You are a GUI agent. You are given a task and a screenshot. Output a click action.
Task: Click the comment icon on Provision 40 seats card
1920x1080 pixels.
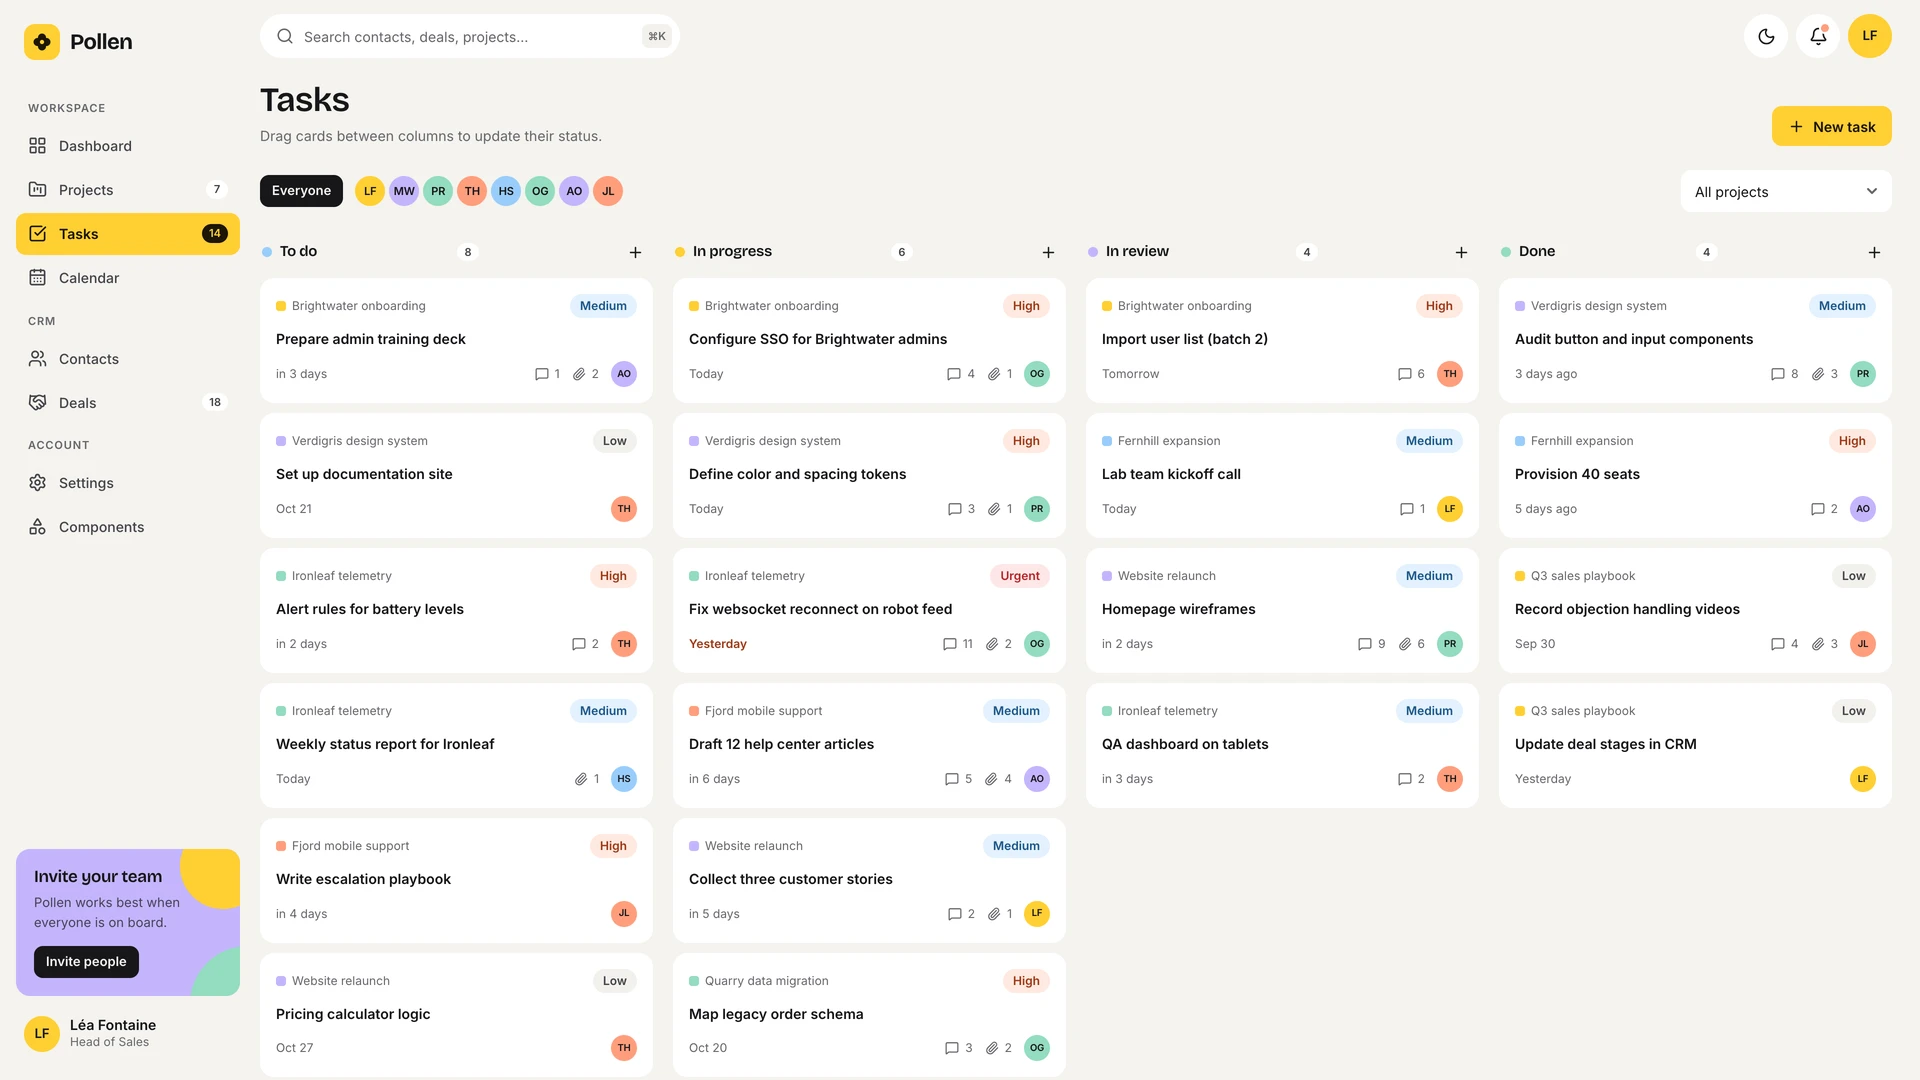[x=1818, y=509]
